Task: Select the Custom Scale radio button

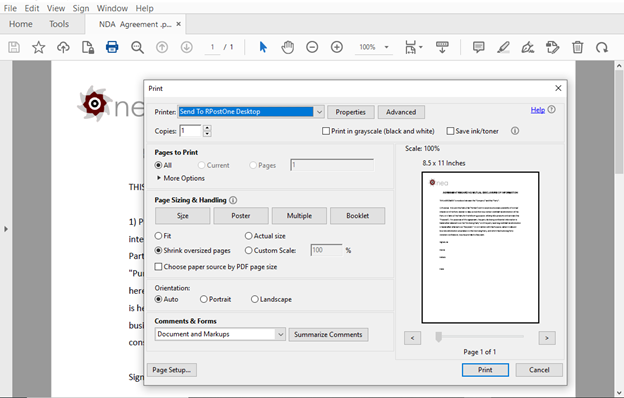Action: click(x=249, y=250)
